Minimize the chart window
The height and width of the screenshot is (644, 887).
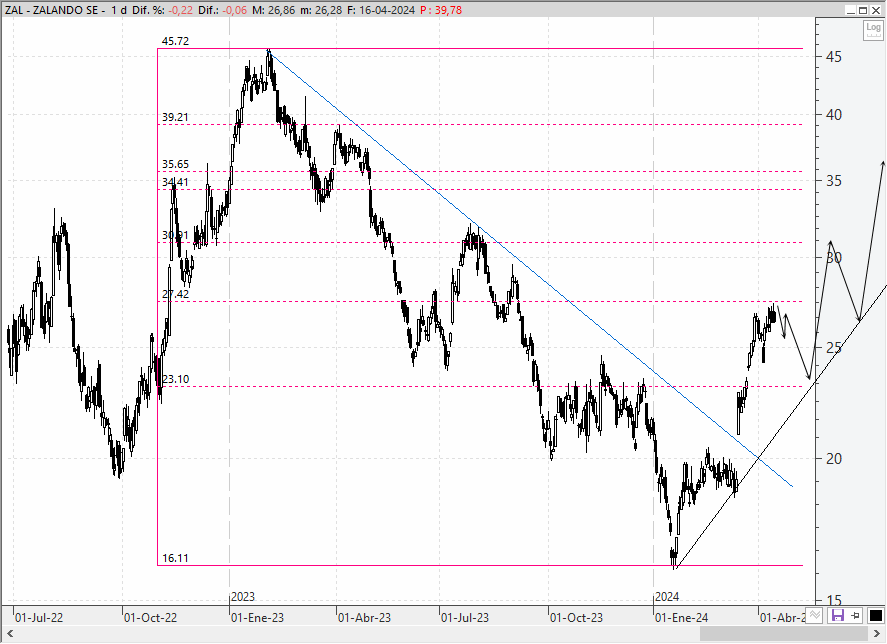[851, 10]
